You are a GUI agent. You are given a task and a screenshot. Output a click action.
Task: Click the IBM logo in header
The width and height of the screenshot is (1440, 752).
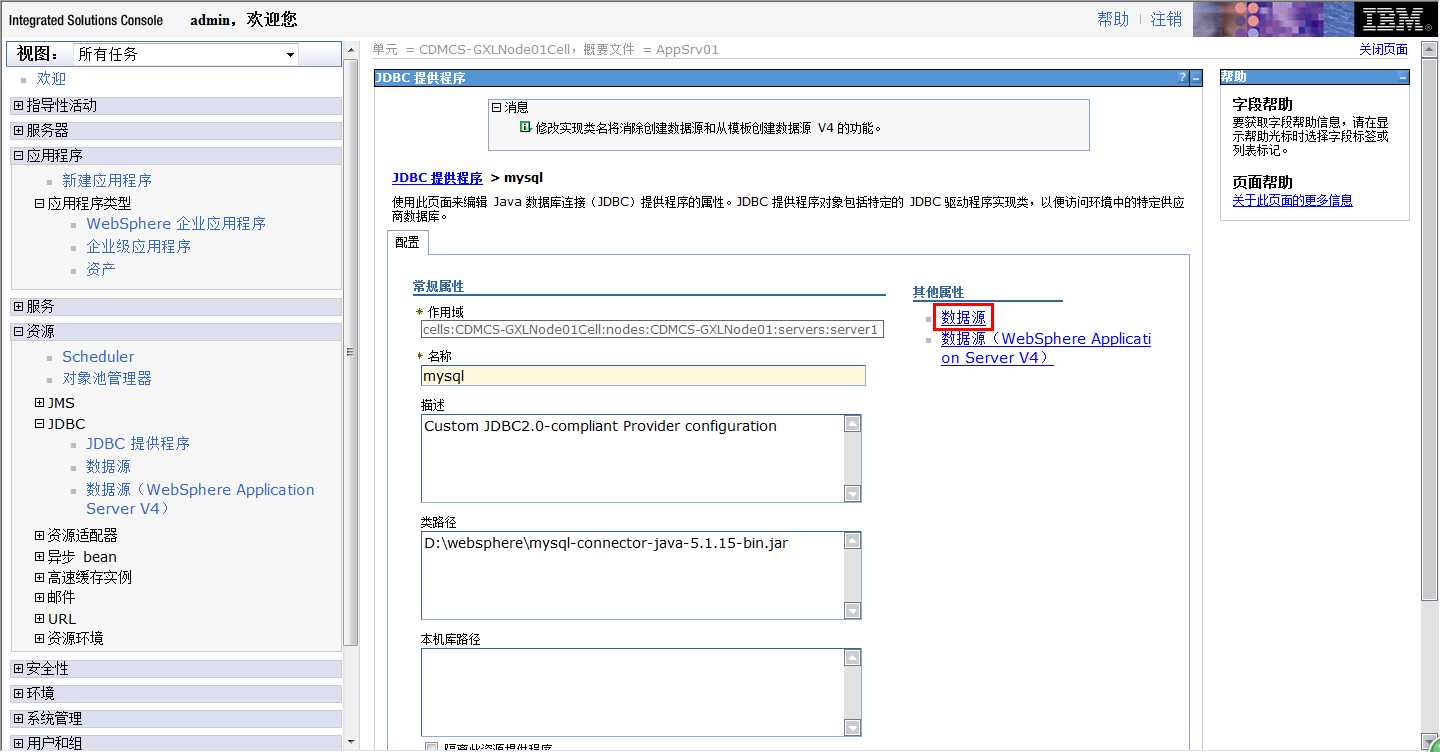tap(1394, 19)
